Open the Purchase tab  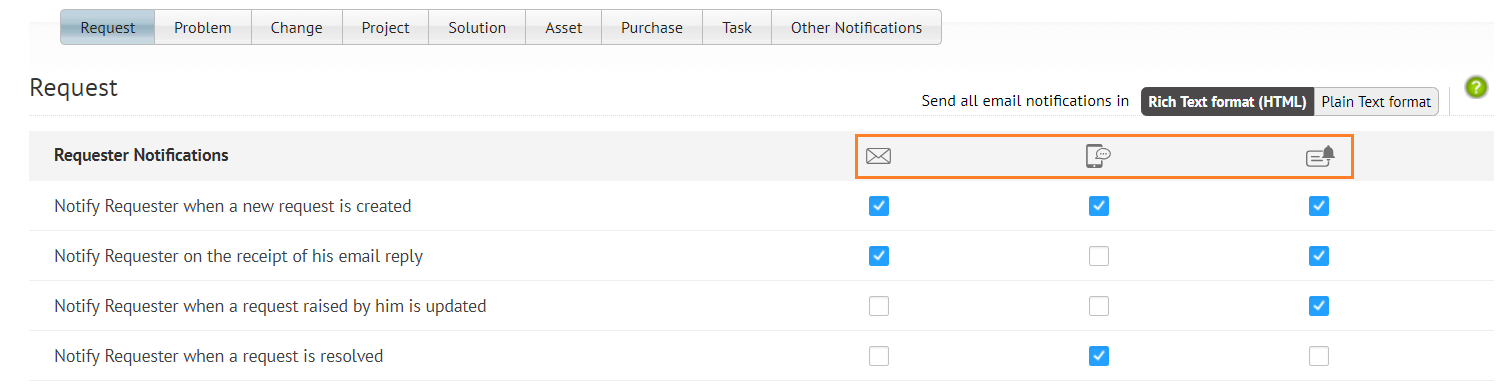click(x=652, y=28)
